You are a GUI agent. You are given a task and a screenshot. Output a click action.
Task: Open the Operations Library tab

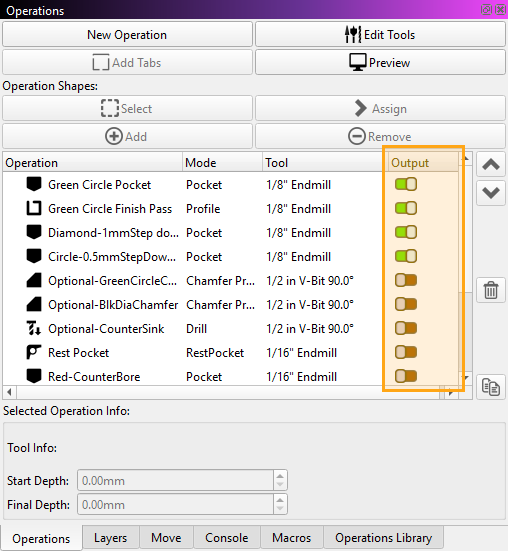click(x=384, y=538)
